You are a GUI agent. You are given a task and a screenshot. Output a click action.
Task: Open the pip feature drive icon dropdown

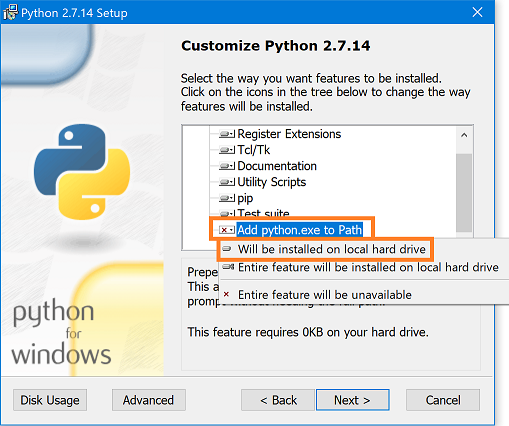pos(227,198)
